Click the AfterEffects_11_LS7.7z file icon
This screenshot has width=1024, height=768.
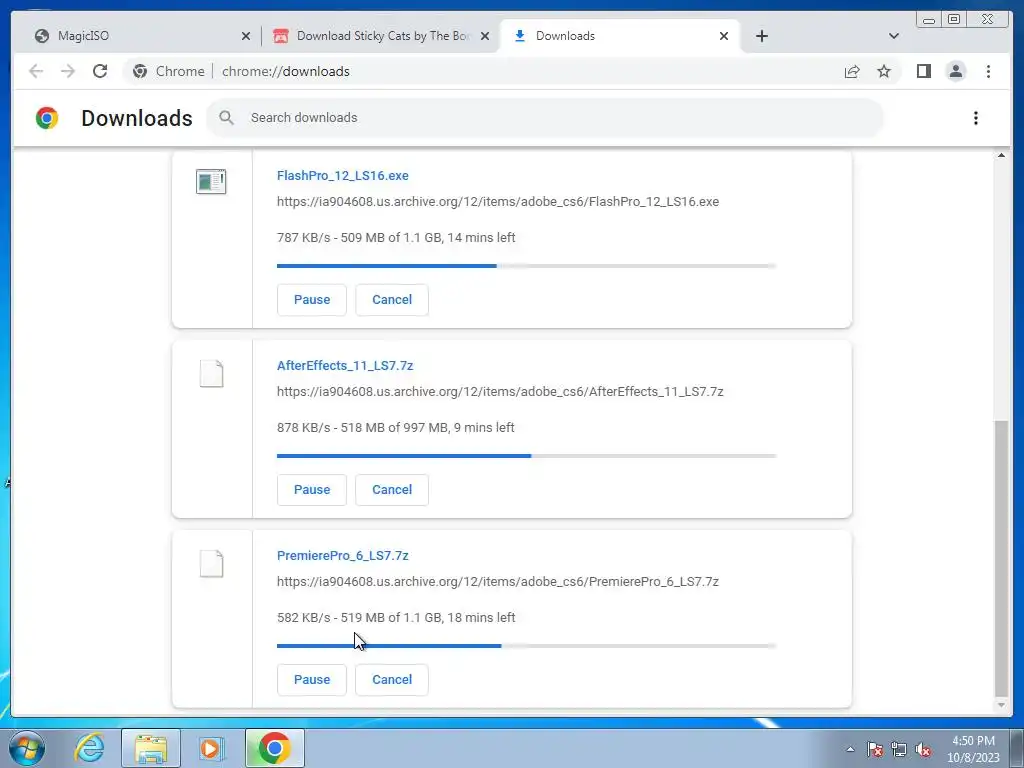pyautogui.click(x=211, y=374)
